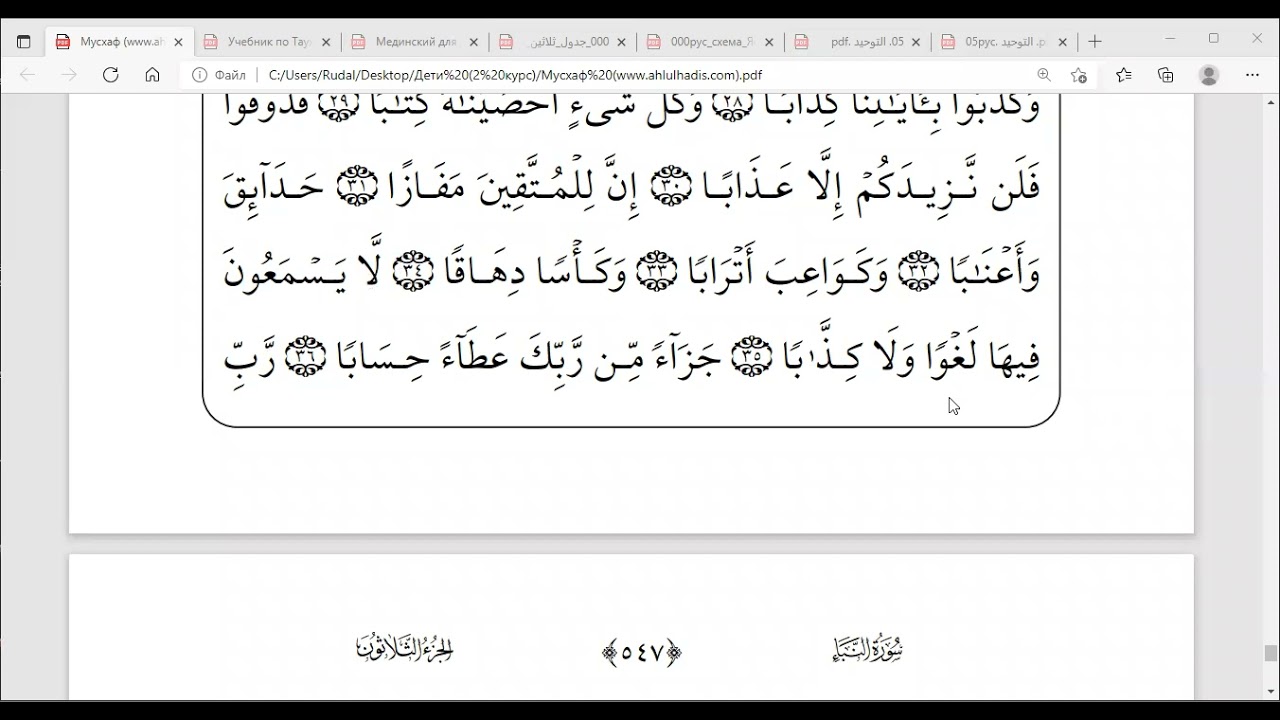Screen dimensions: 1280x720
Task: Close the Мединский для tab
Action: pyautogui.click(x=474, y=42)
